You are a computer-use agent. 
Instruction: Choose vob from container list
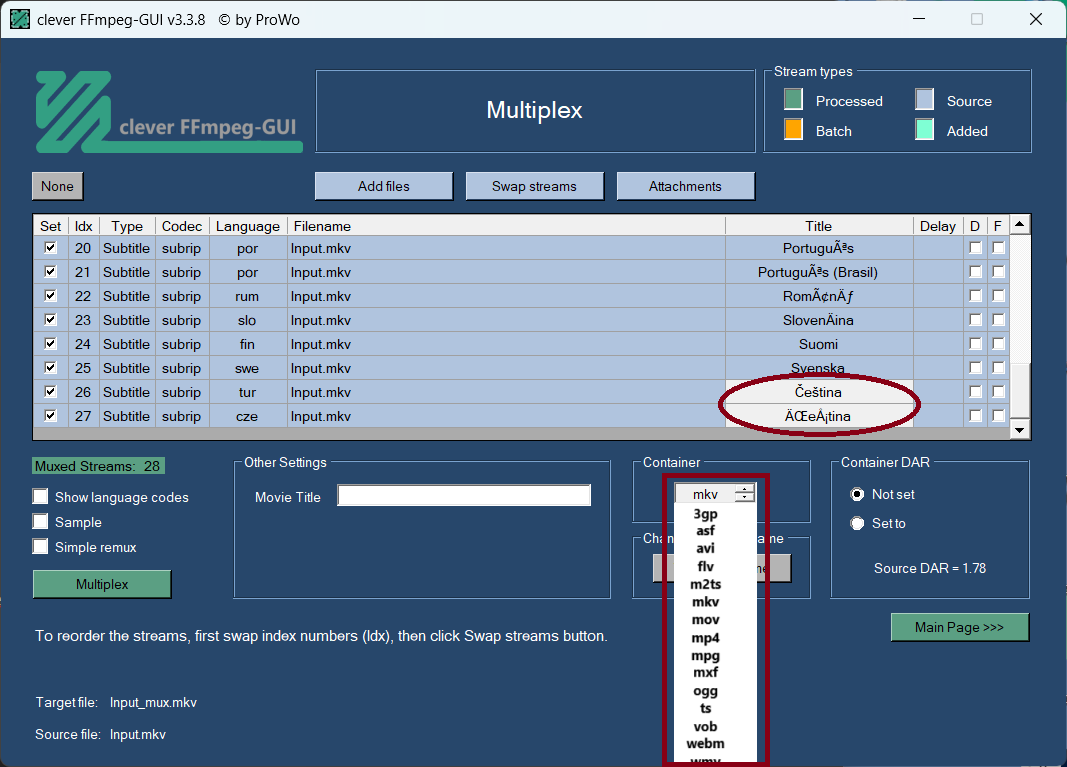tap(706, 726)
